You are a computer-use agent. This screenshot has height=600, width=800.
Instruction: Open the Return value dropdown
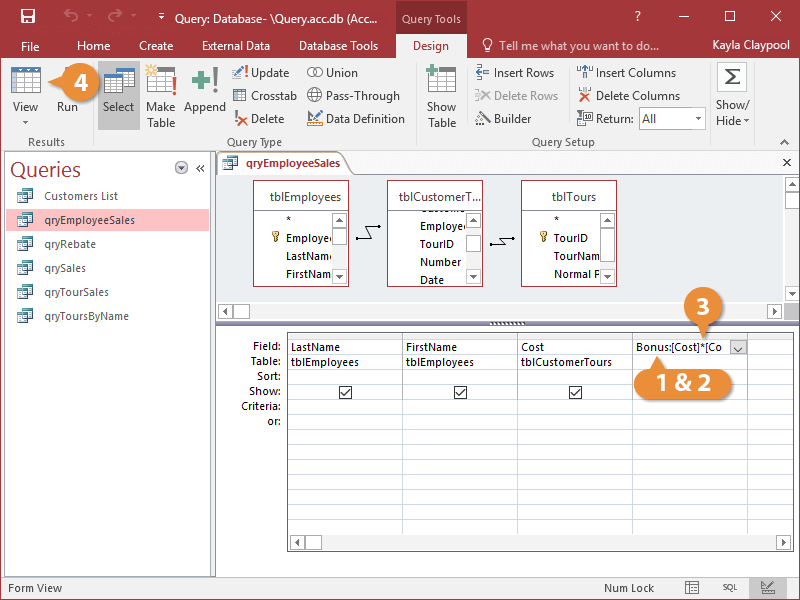click(698, 119)
